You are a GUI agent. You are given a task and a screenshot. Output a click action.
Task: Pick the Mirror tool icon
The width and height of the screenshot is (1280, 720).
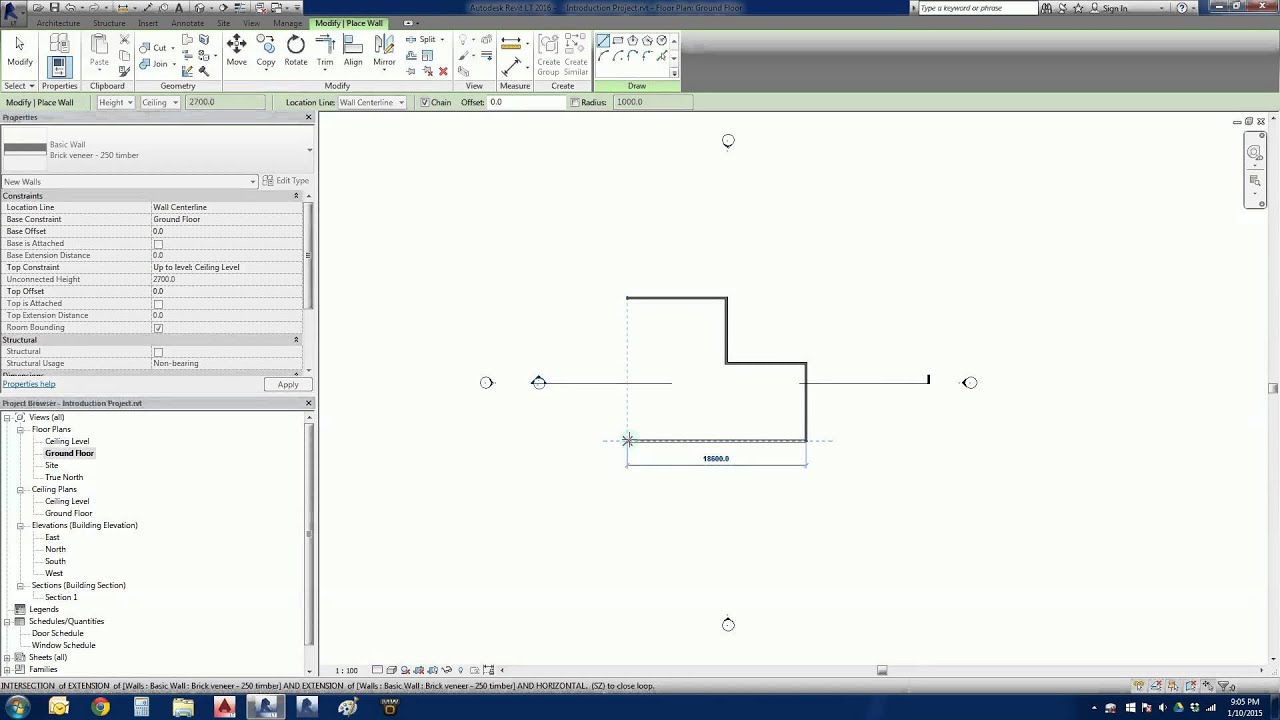coord(384,50)
